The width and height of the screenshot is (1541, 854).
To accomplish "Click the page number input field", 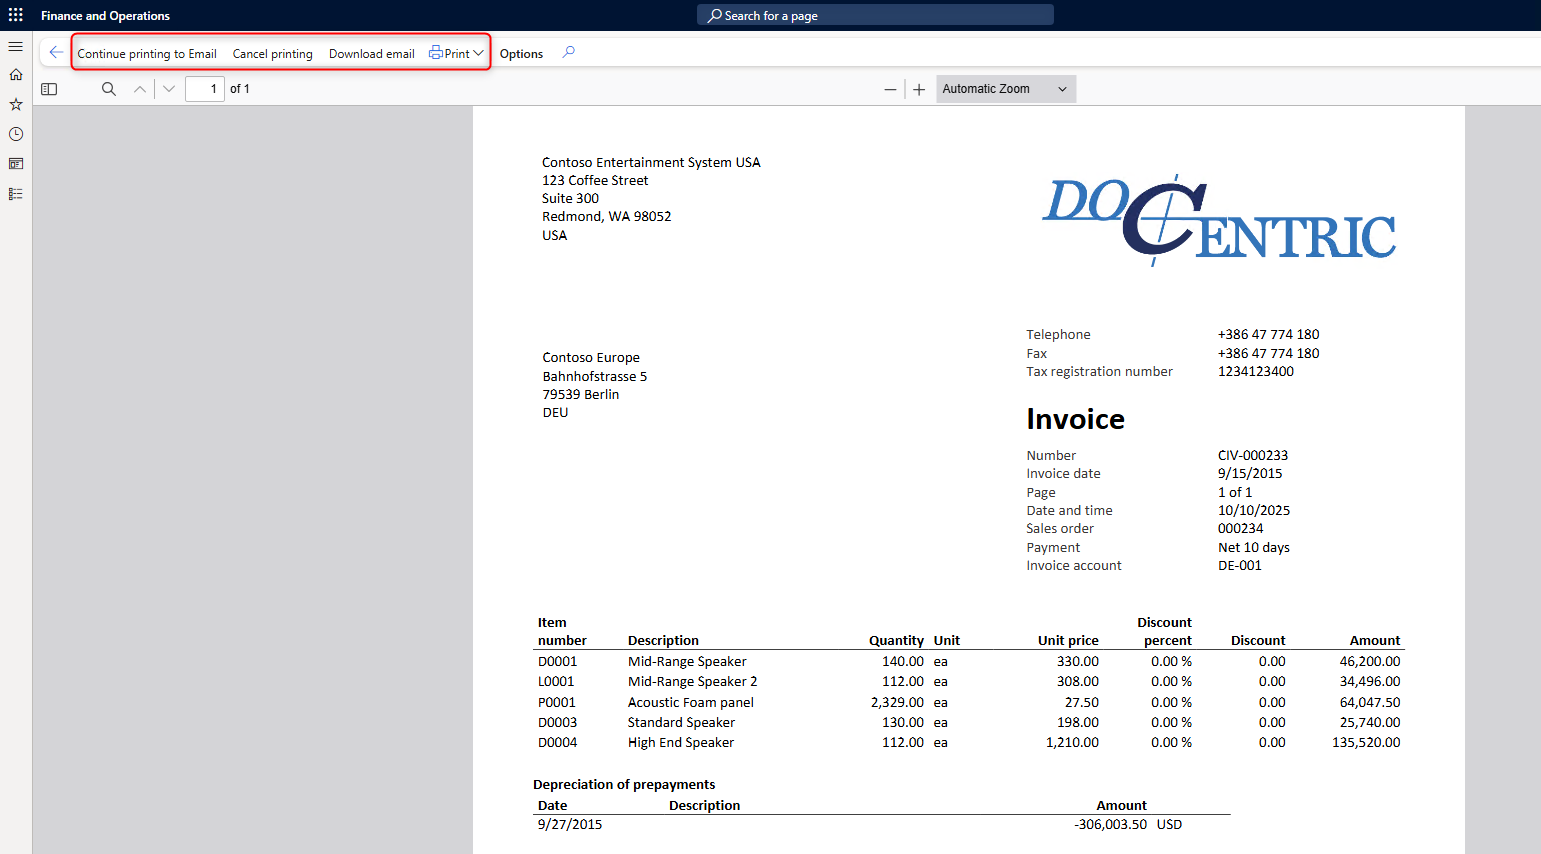I will [205, 89].
